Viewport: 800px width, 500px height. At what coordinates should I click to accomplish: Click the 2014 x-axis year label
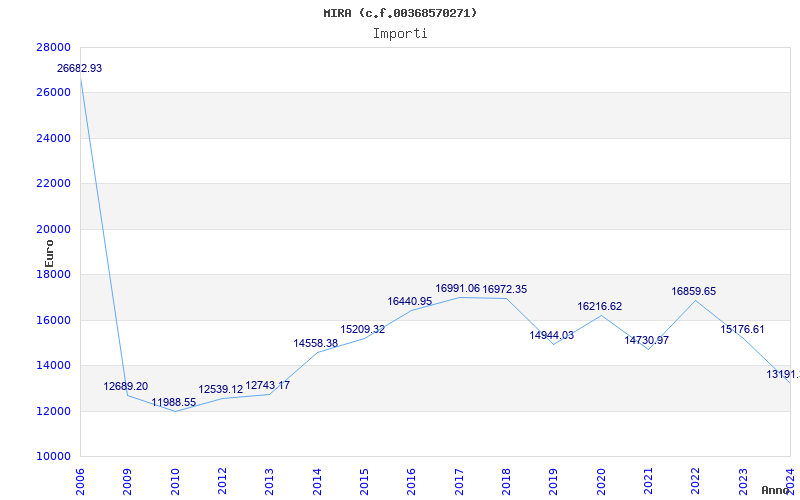pyautogui.click(x=317, y=481)
